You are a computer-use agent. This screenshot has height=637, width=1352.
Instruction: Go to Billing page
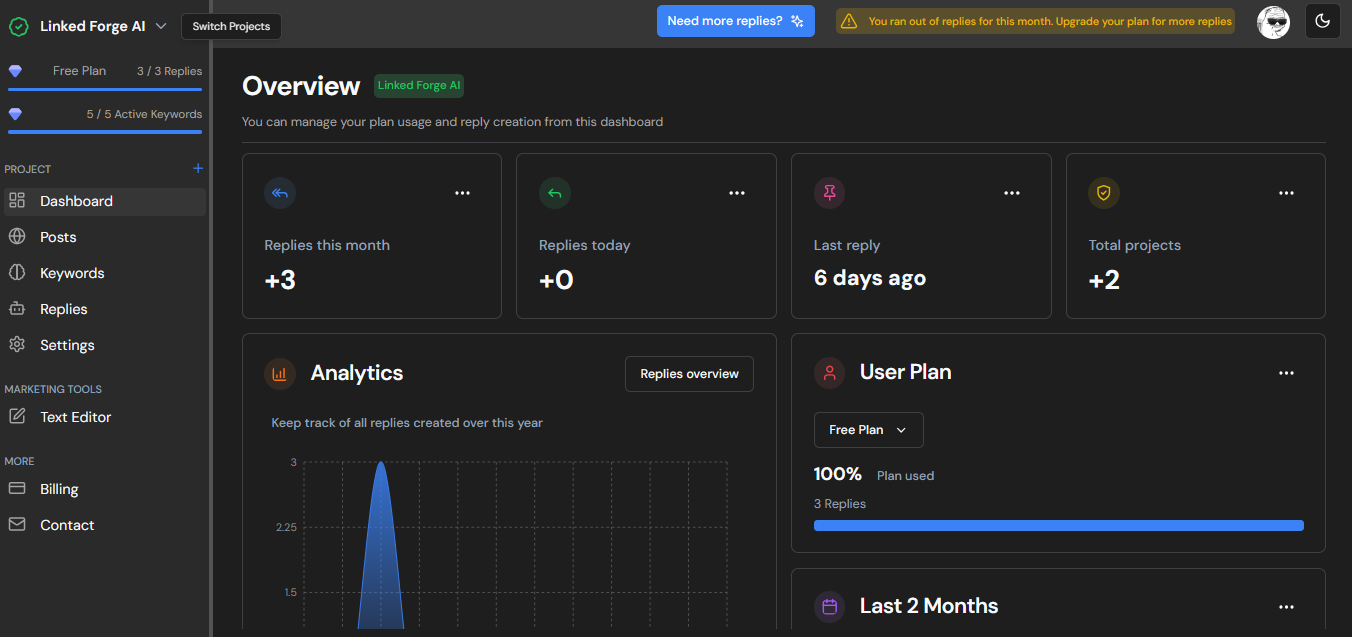coord(105,489)
